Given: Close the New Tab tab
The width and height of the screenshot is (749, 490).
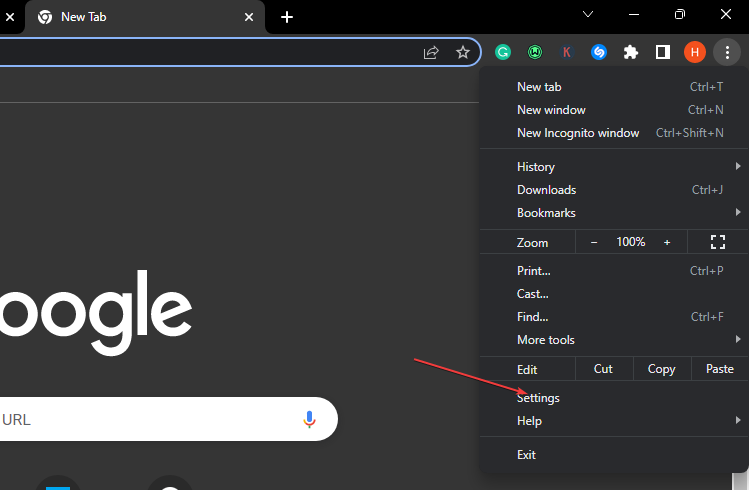Looking at the screenshot, I should click(249, 17).
